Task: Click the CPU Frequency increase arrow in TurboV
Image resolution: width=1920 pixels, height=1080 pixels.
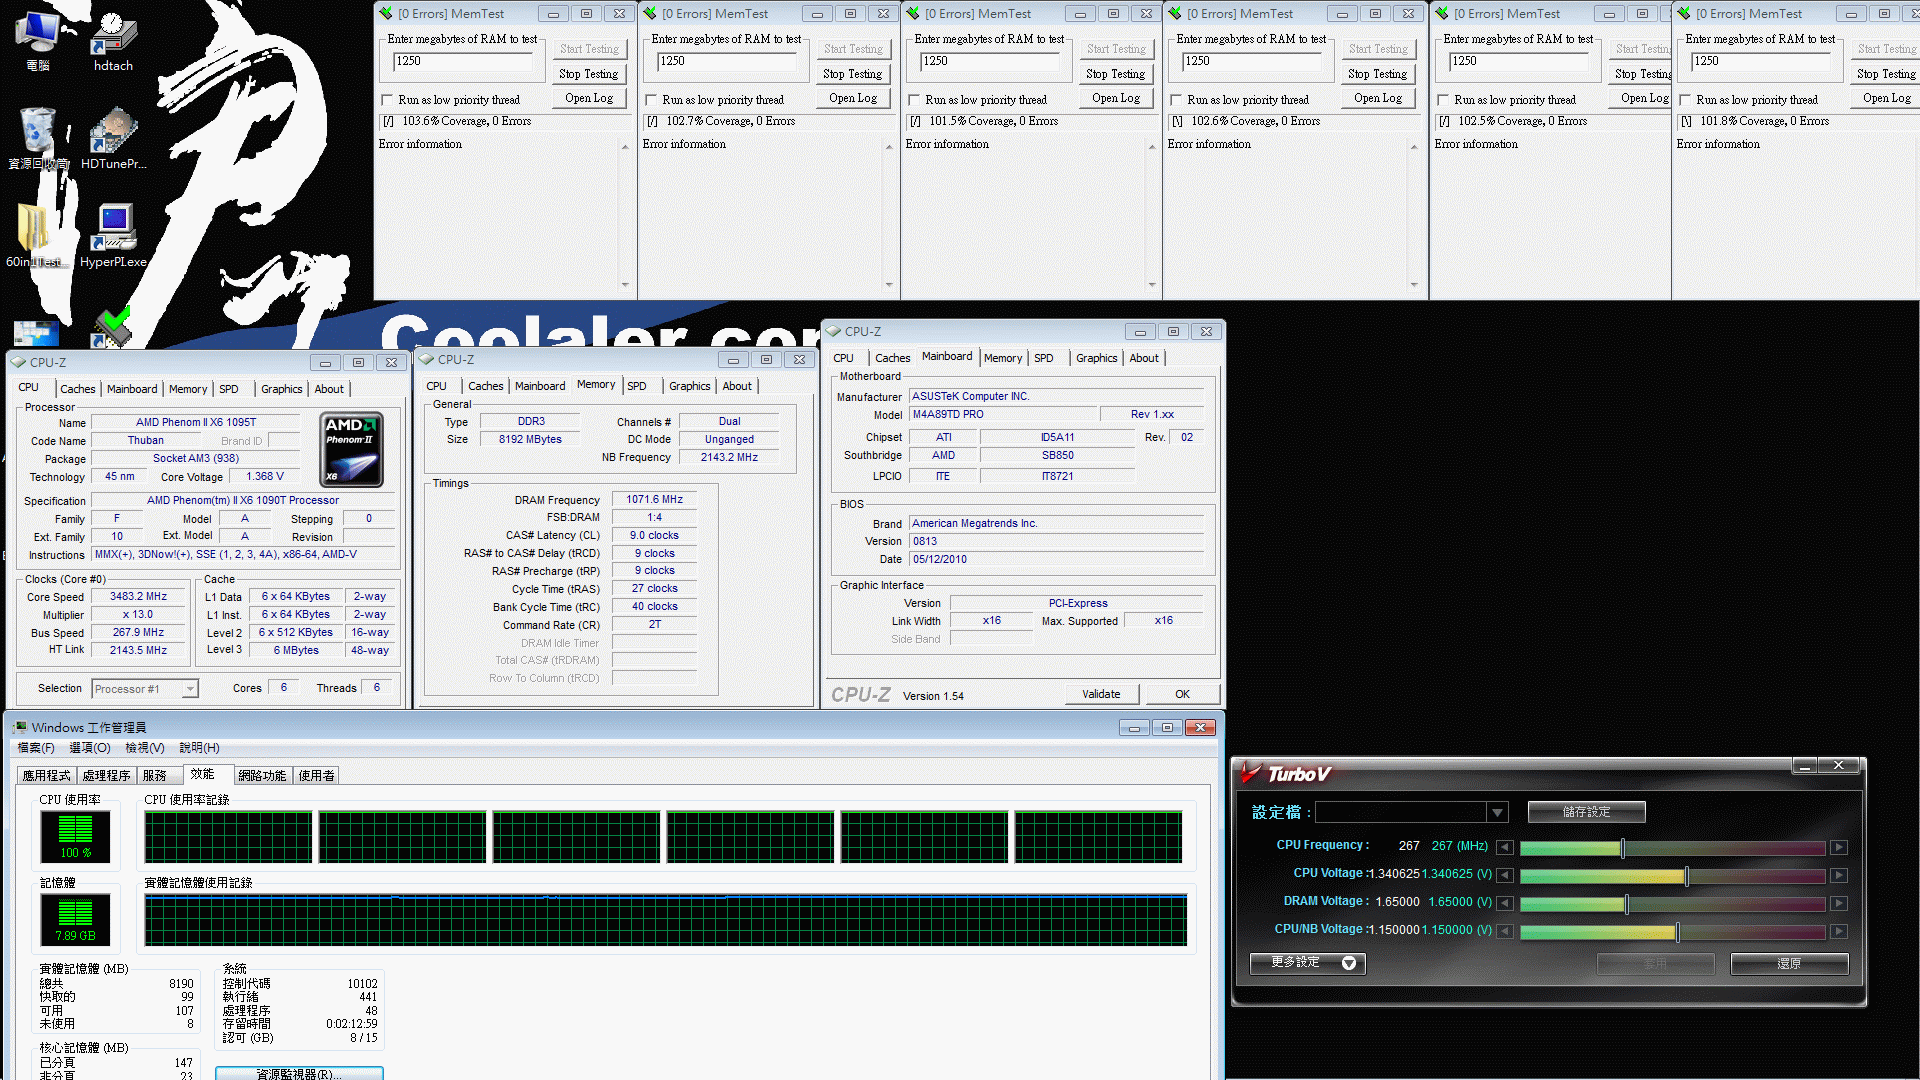Action: [x=1839, y=847]
